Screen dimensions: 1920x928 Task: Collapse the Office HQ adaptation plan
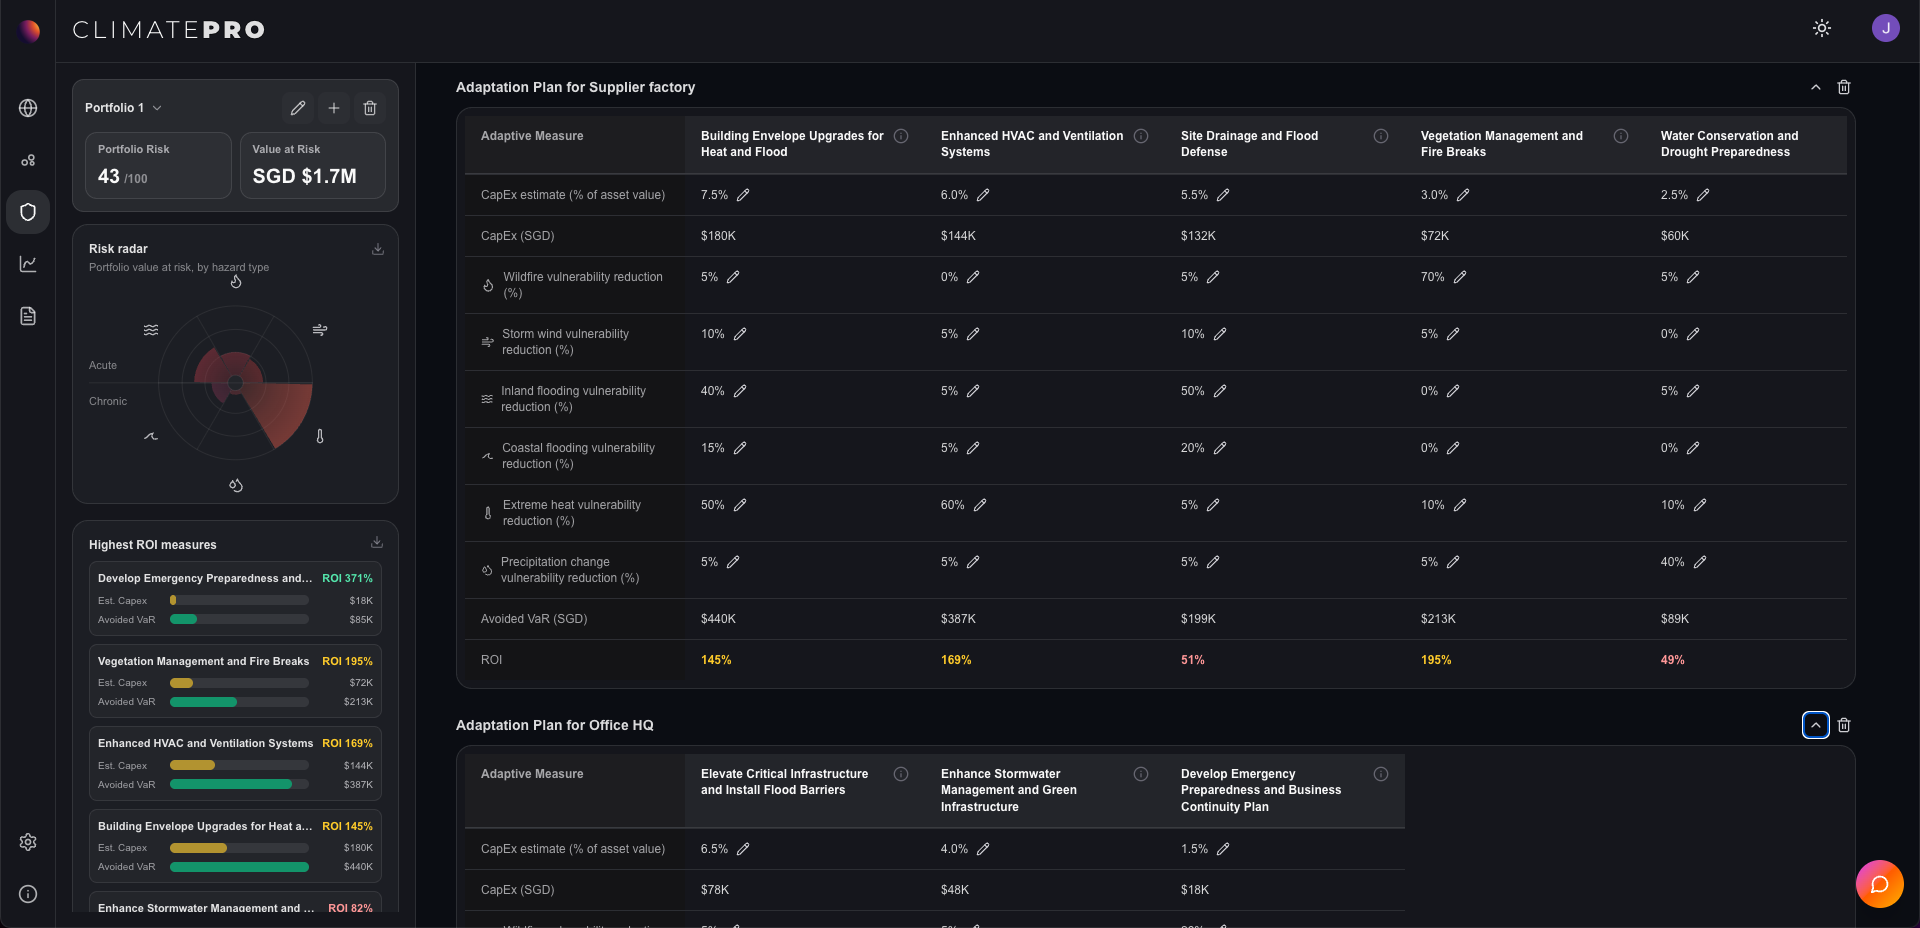click(1816, 725)
